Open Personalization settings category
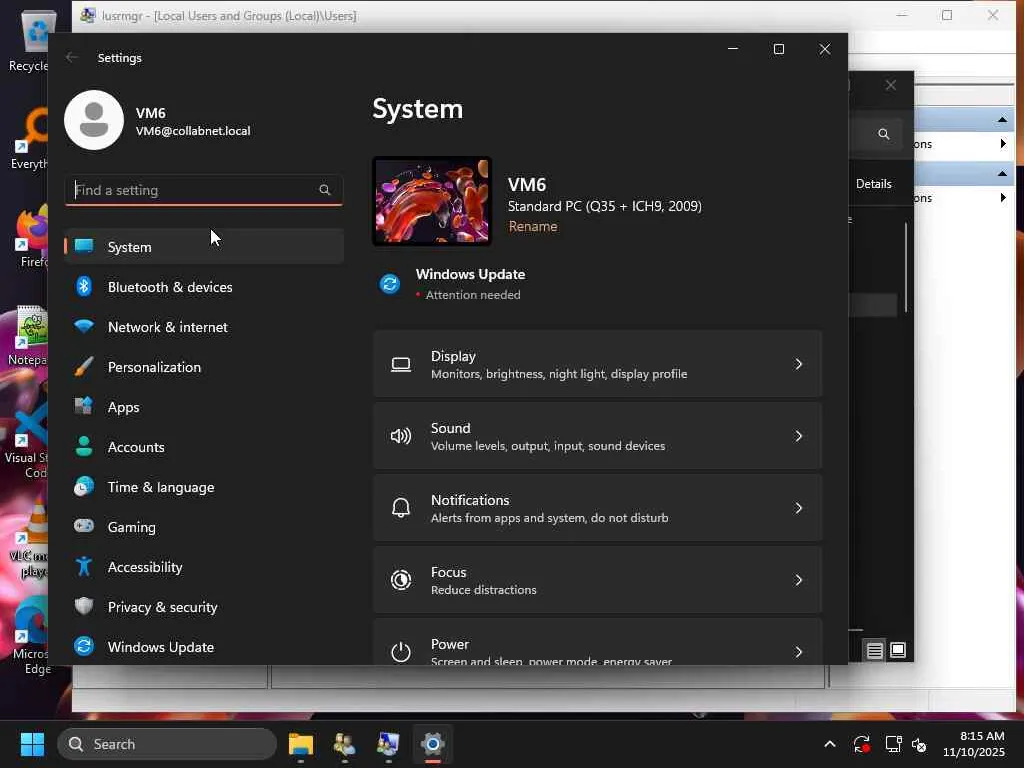1024x768 pixels. [x=204, y=367]
